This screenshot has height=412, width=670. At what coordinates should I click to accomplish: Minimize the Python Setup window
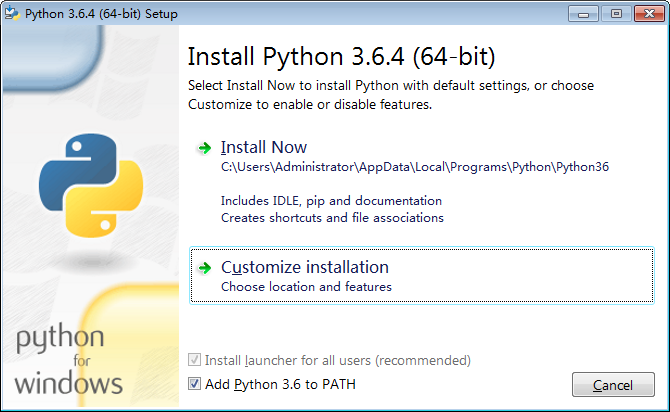click(x=586, y=13)
